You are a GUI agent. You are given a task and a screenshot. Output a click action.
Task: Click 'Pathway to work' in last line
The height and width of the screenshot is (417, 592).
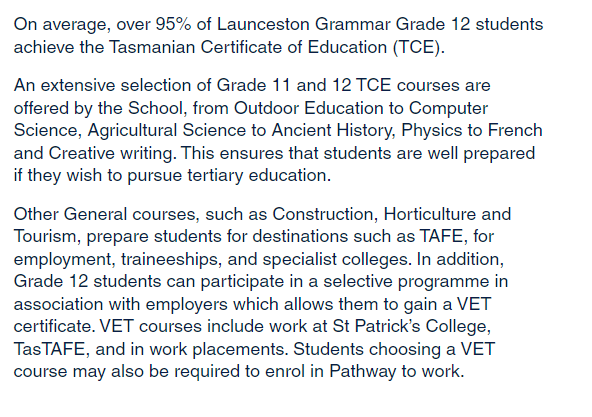click(x=394, y=372)
